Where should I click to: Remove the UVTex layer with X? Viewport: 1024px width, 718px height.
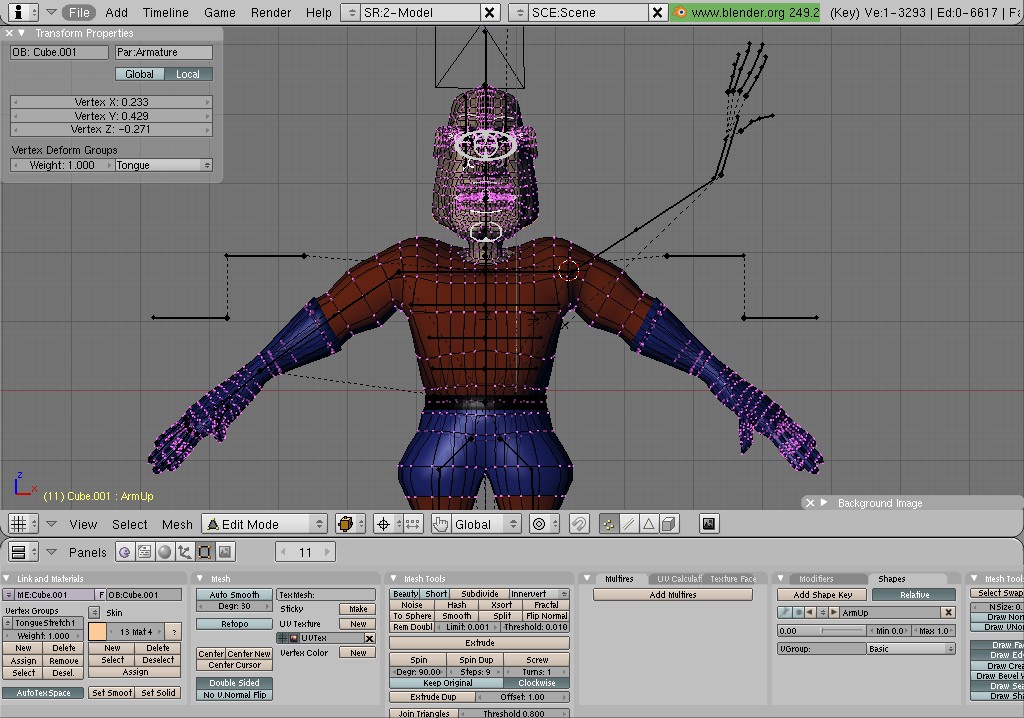tap(370, 638)
